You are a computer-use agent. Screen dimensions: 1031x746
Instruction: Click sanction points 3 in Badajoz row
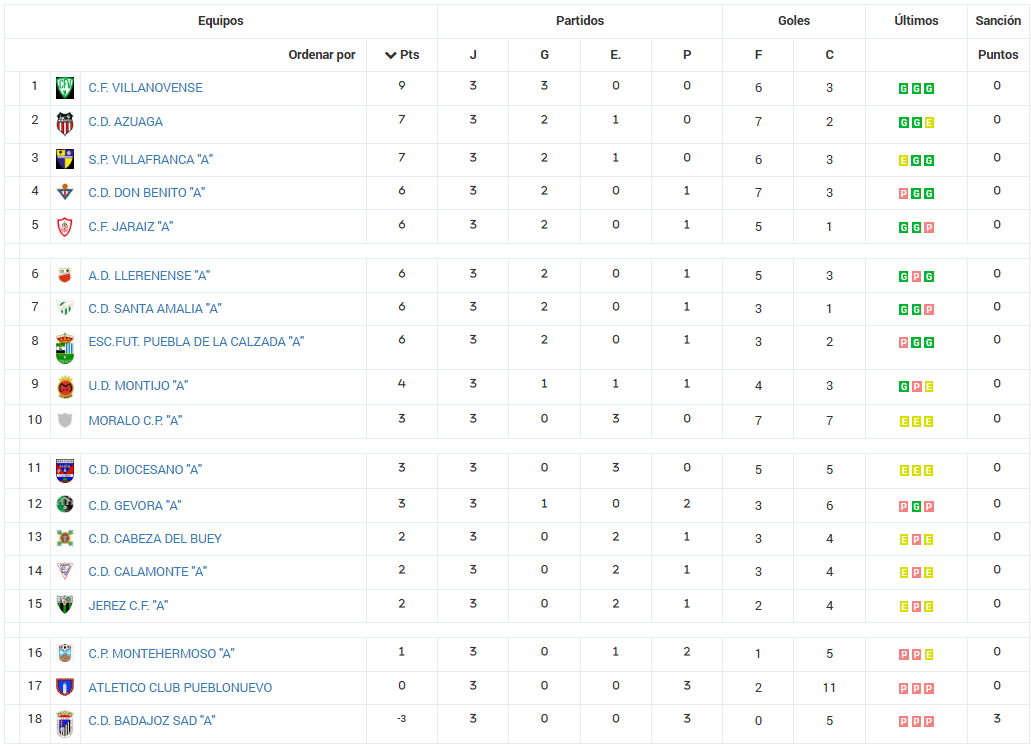pyautogui.click(x=997, y=718)
